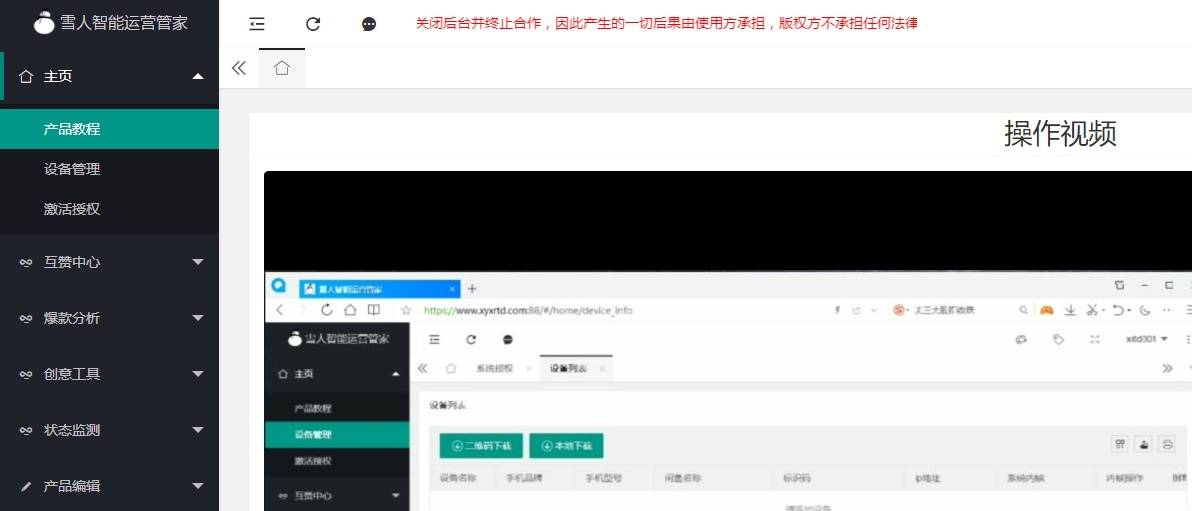Screen dimensions: 1192x511
Task: Open the chat message bubble icon
Action: tap(369, 24)
